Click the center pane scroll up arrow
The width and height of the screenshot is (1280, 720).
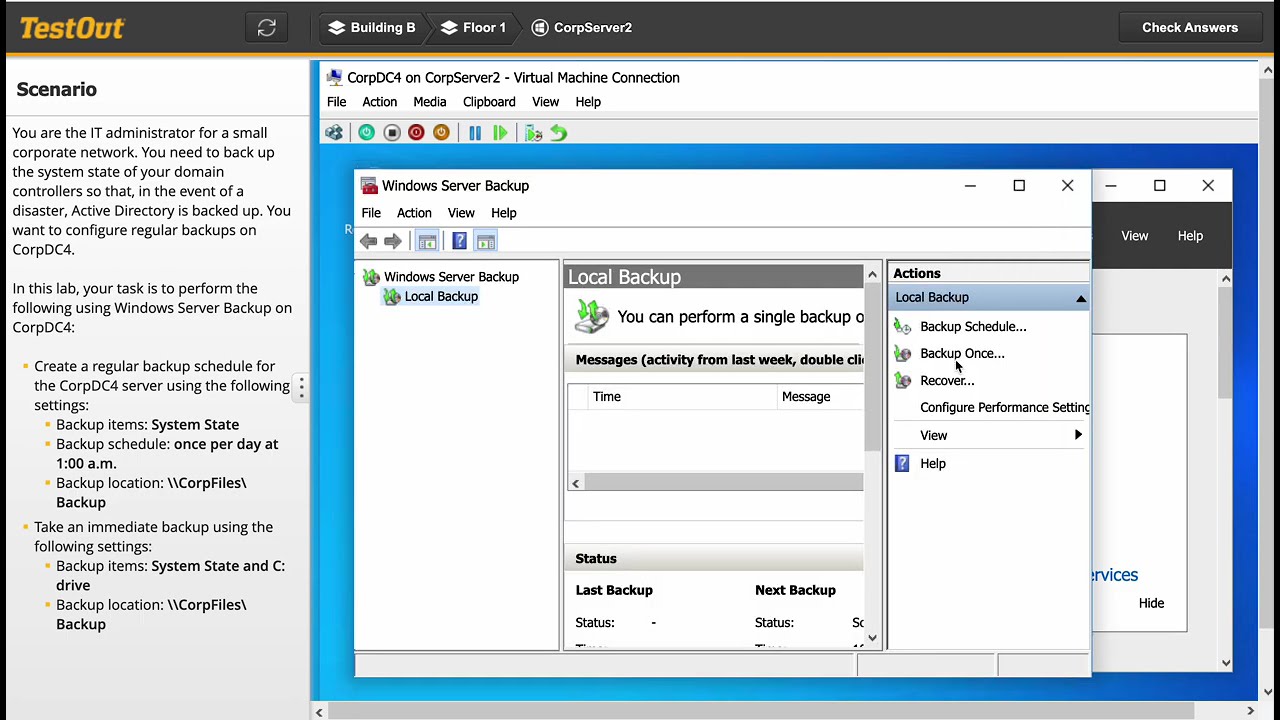click(x=872, y=274)
